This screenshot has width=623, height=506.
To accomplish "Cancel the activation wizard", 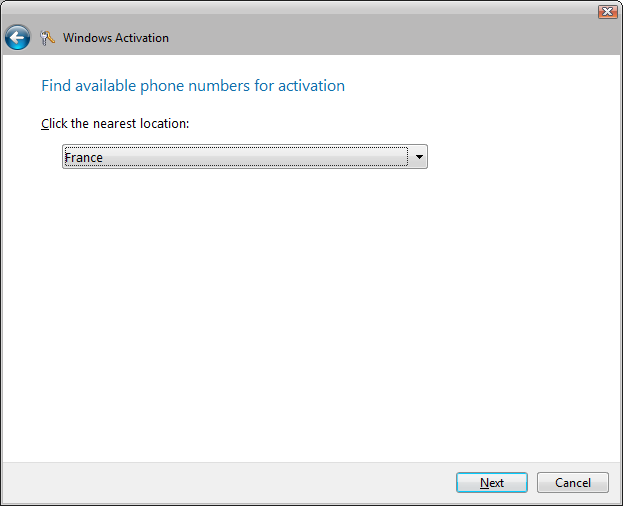I will pos(573,483).
